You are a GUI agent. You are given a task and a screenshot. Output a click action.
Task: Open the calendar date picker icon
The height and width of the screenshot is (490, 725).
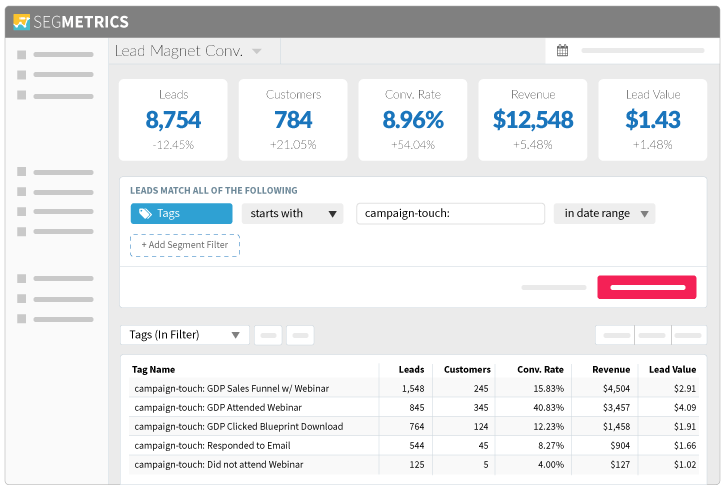point(562,50)
